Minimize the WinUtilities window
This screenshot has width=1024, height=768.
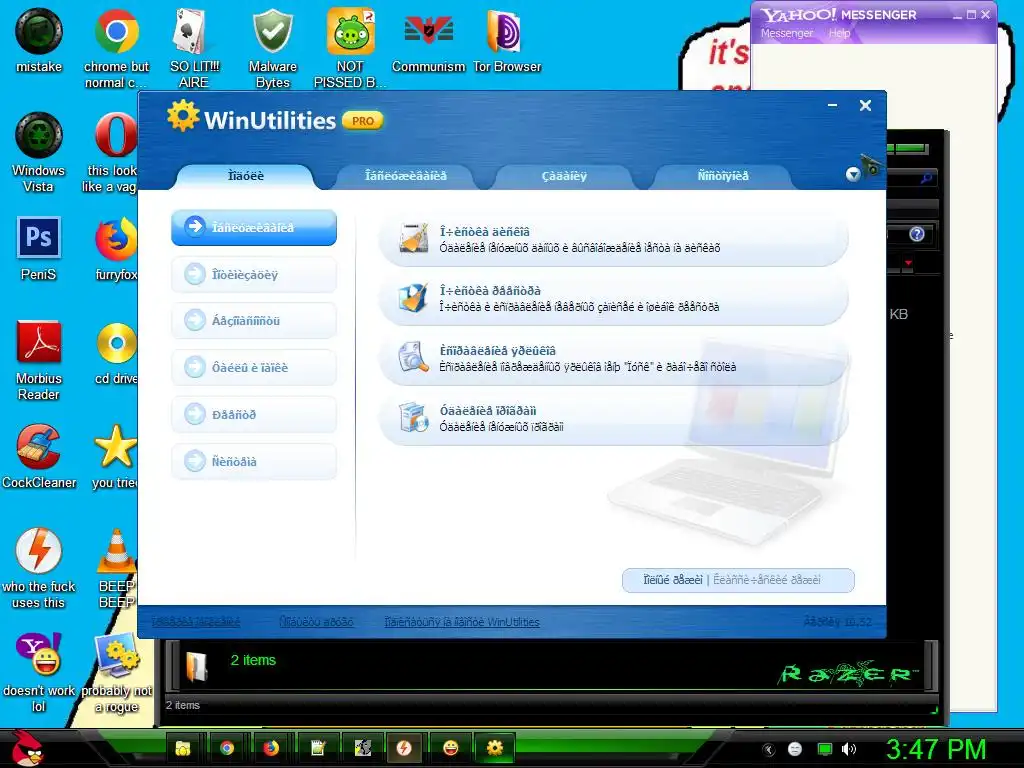(x=833, y=105)
